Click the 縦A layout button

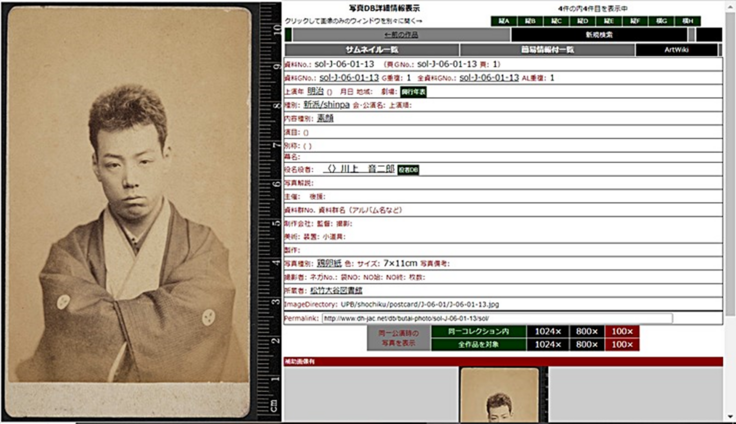coord(504,20)
